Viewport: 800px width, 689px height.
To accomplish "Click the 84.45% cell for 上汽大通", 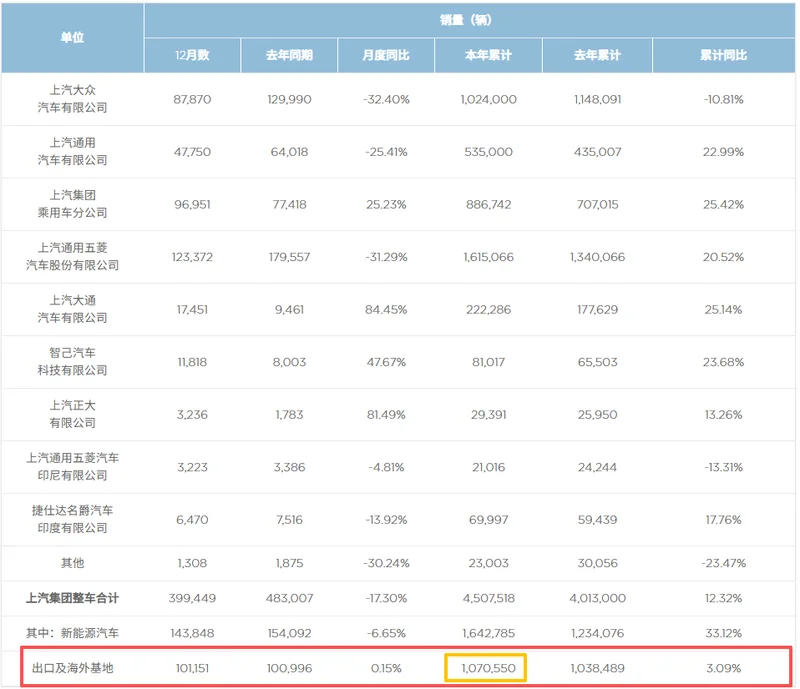I will click(386, 310).
